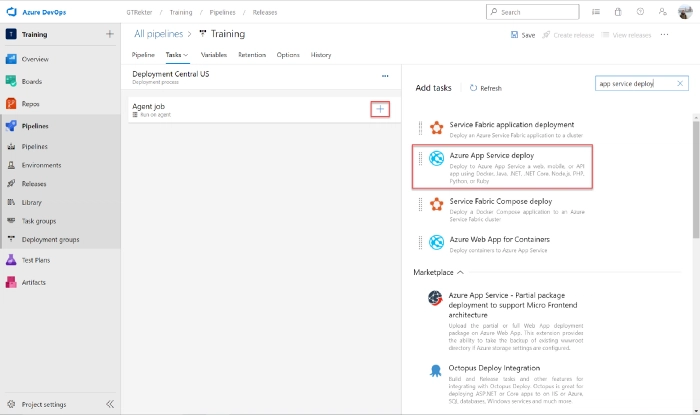This screenshot has width=700, height=415.
Task: Click the header Search box
Action: [x=533, y=12]
